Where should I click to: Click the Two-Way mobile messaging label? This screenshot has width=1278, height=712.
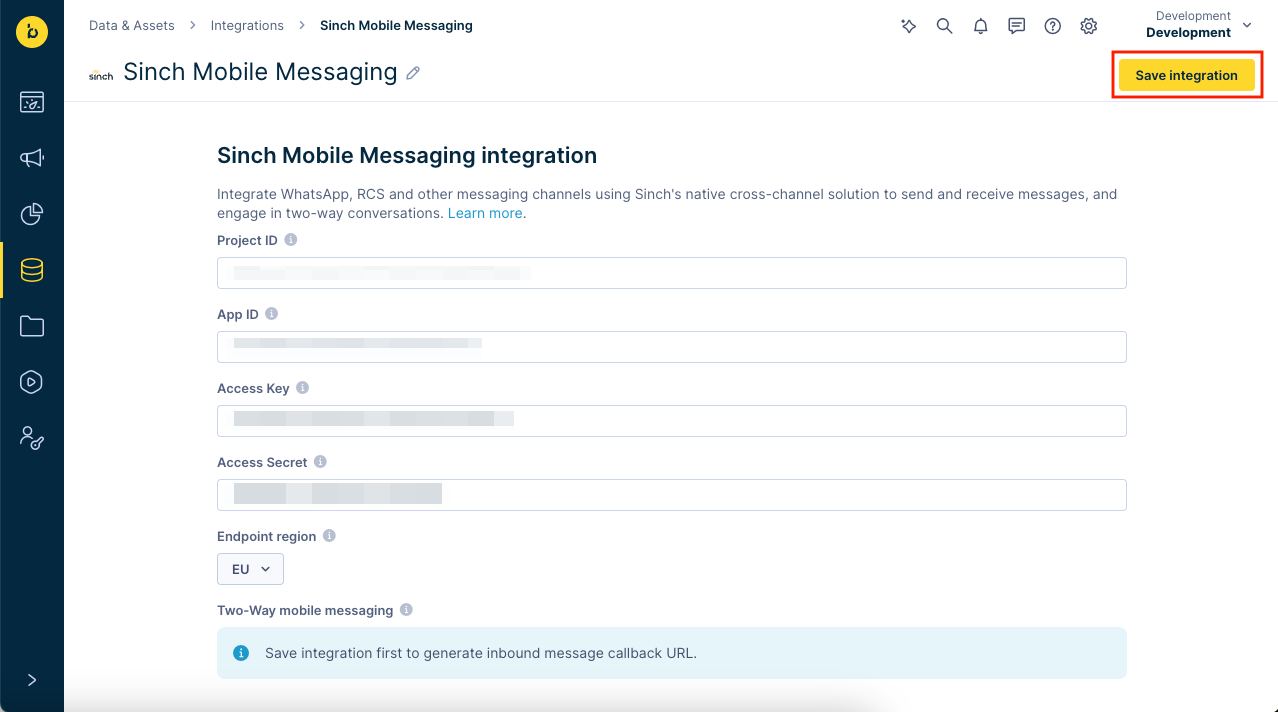point(305,610)
